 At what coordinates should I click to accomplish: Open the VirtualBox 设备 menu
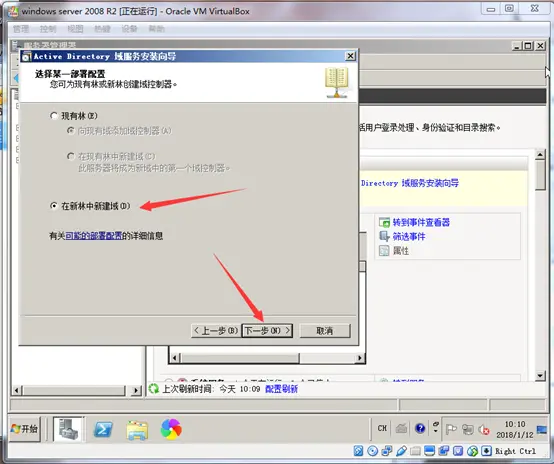click(129, 29)
